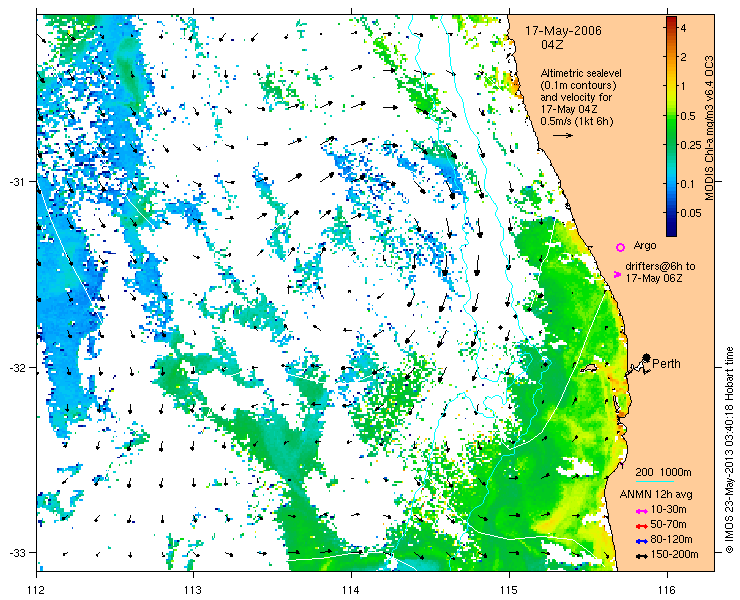Click the latitude axis label -32

[x=17, y=367]
